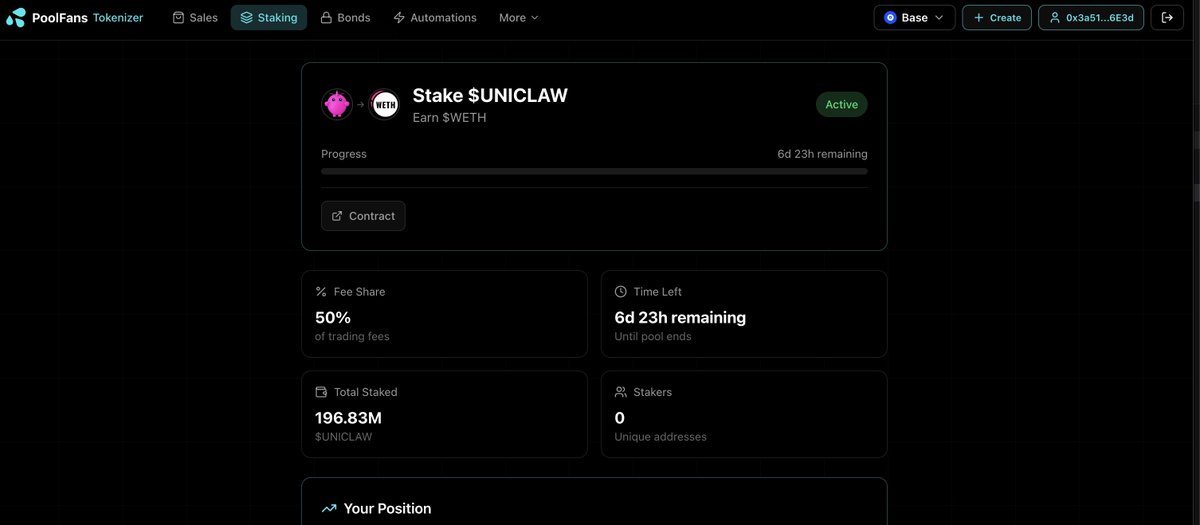Click the plus icon in Create

click(979, 17)
